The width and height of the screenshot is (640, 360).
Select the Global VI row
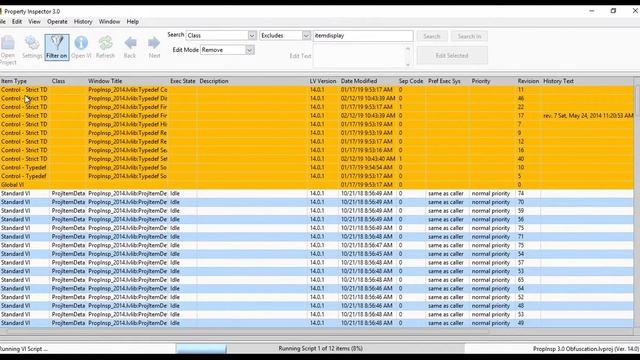pyautogui.click(x=317, y=185)
